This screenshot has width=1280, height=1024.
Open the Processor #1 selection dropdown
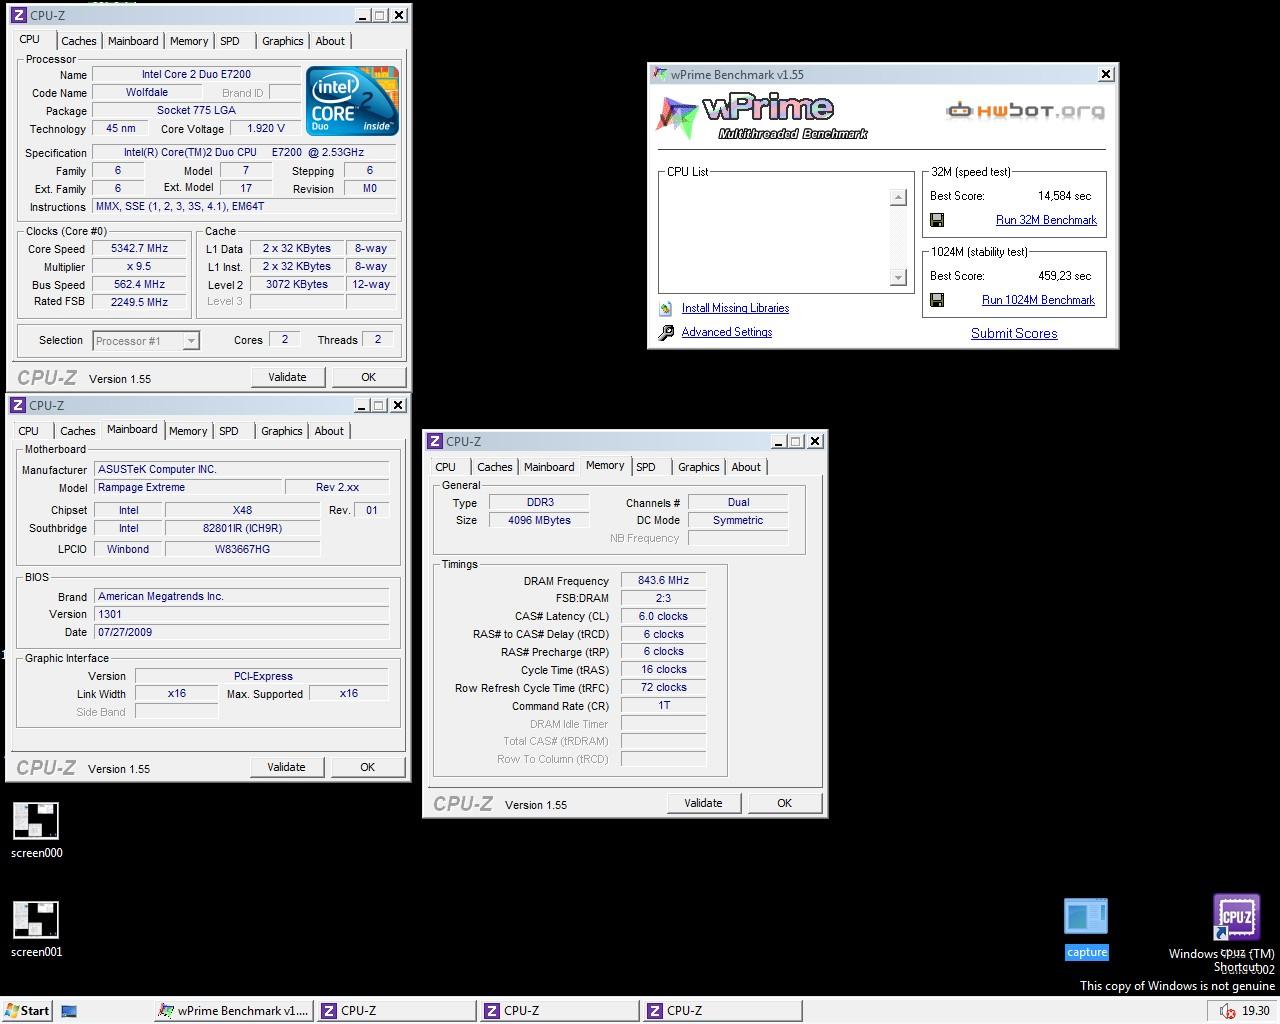pos(146,341)
